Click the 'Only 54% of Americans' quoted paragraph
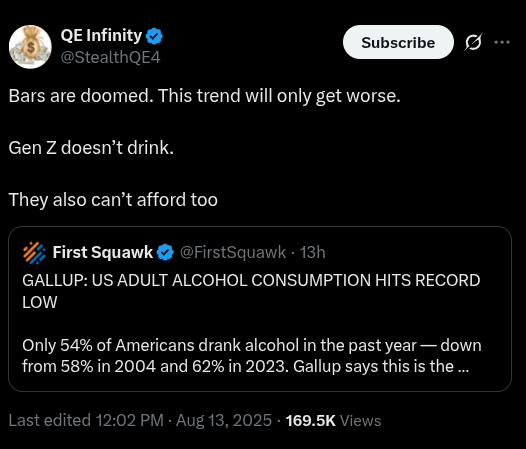526x449 pixels. pyautogui.click(x=252, y=356)
